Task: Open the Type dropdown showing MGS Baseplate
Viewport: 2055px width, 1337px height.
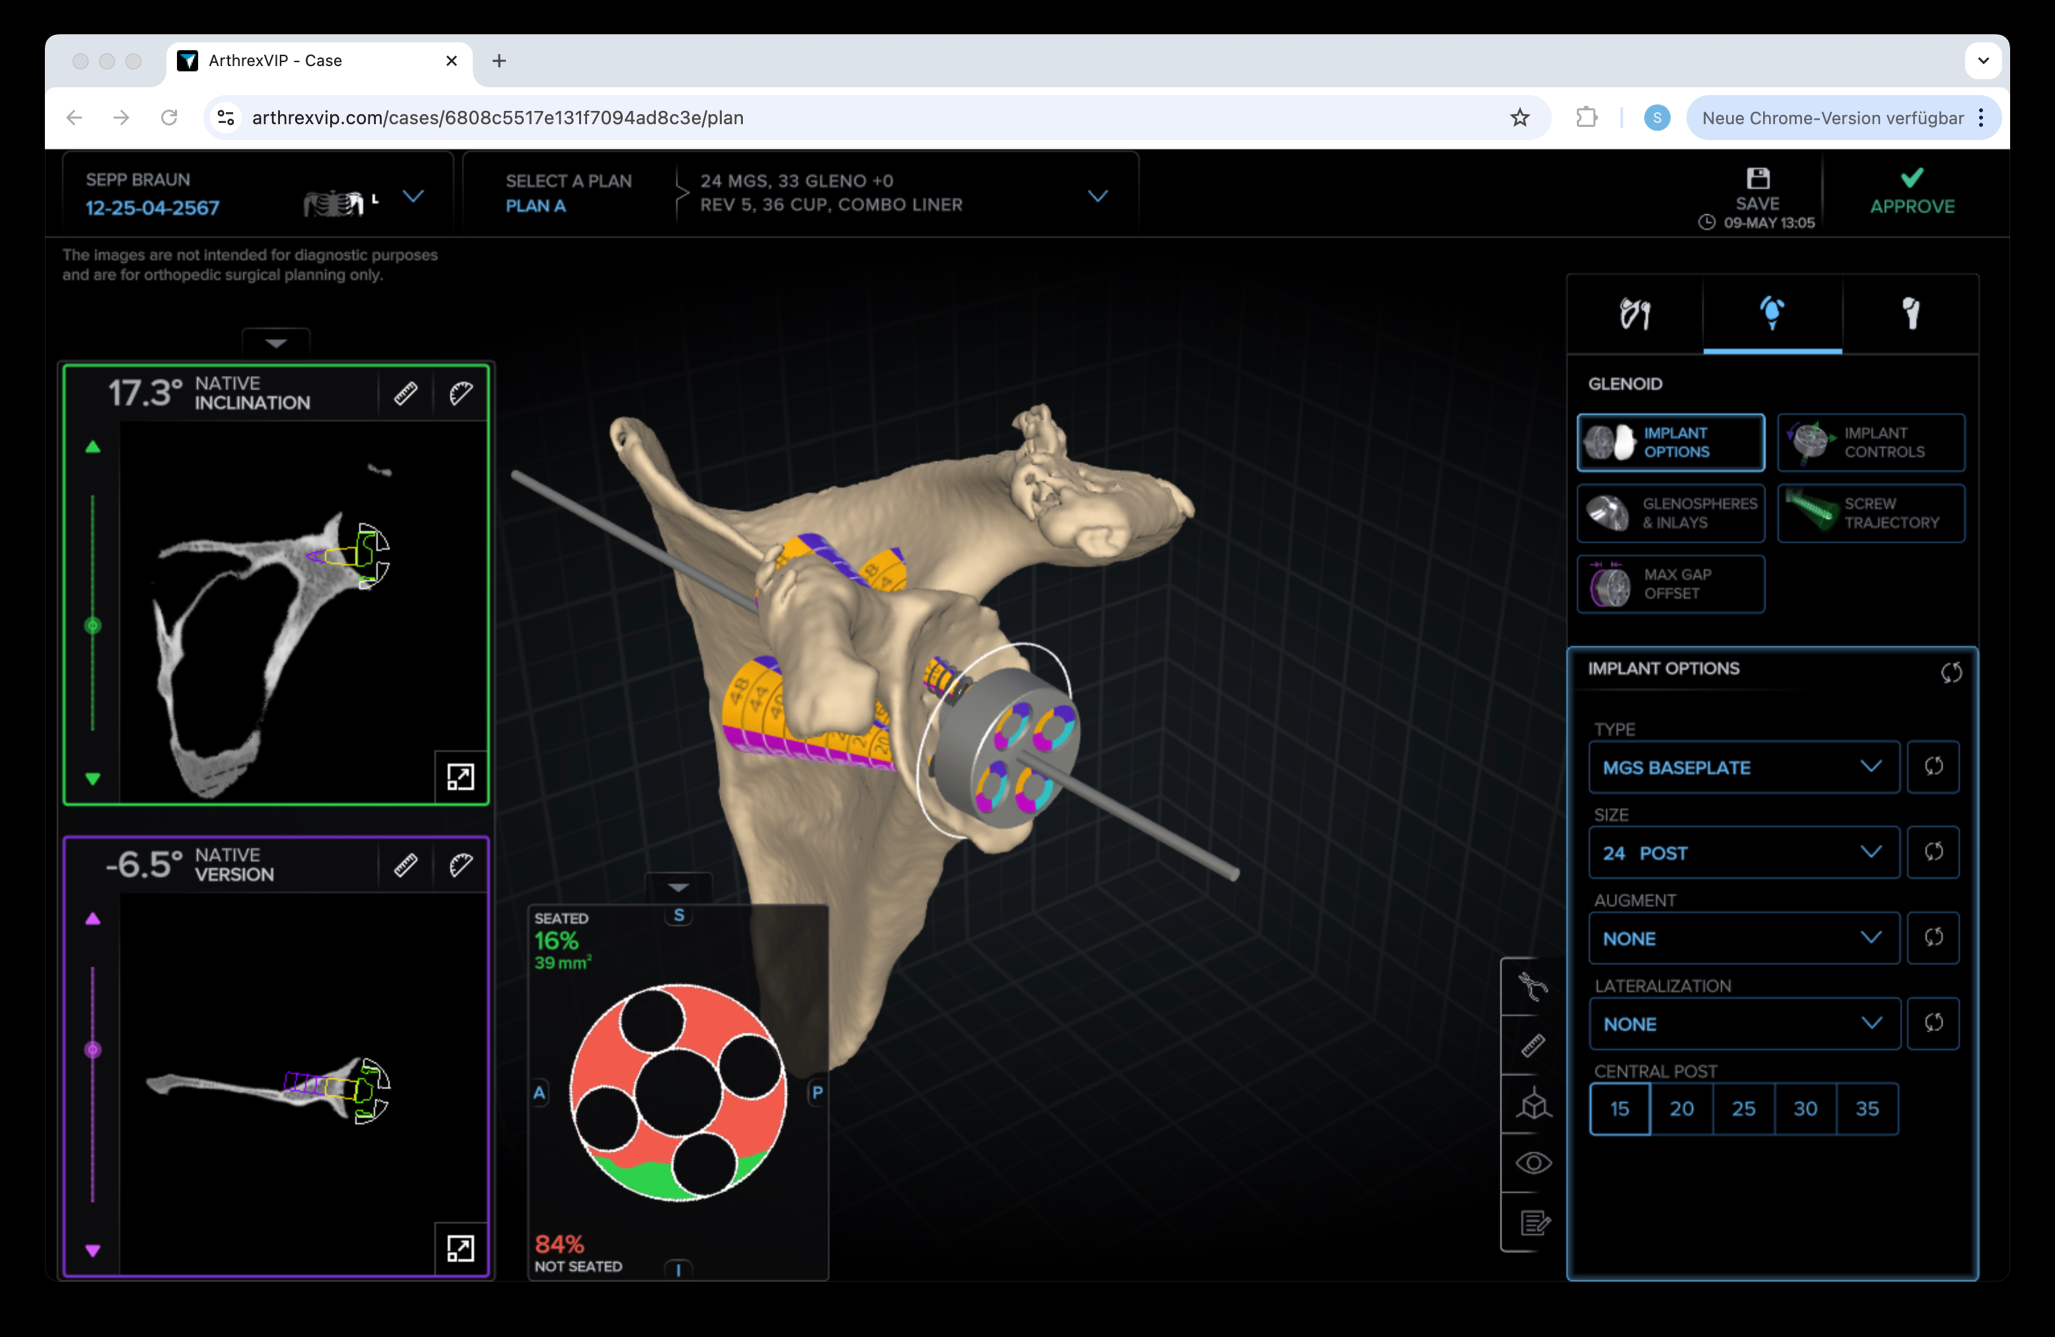Action: coord(1744,767)
